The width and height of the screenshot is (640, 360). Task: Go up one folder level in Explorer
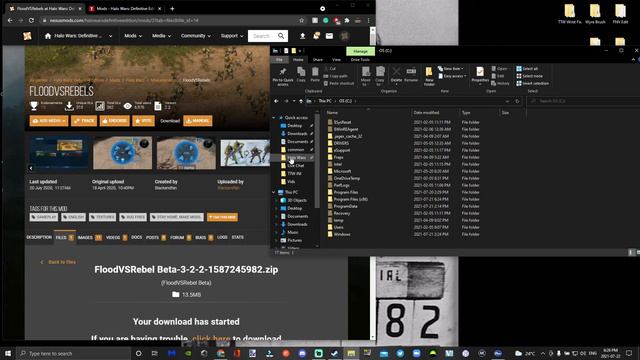pyautogui.click(x=301, y=101)
